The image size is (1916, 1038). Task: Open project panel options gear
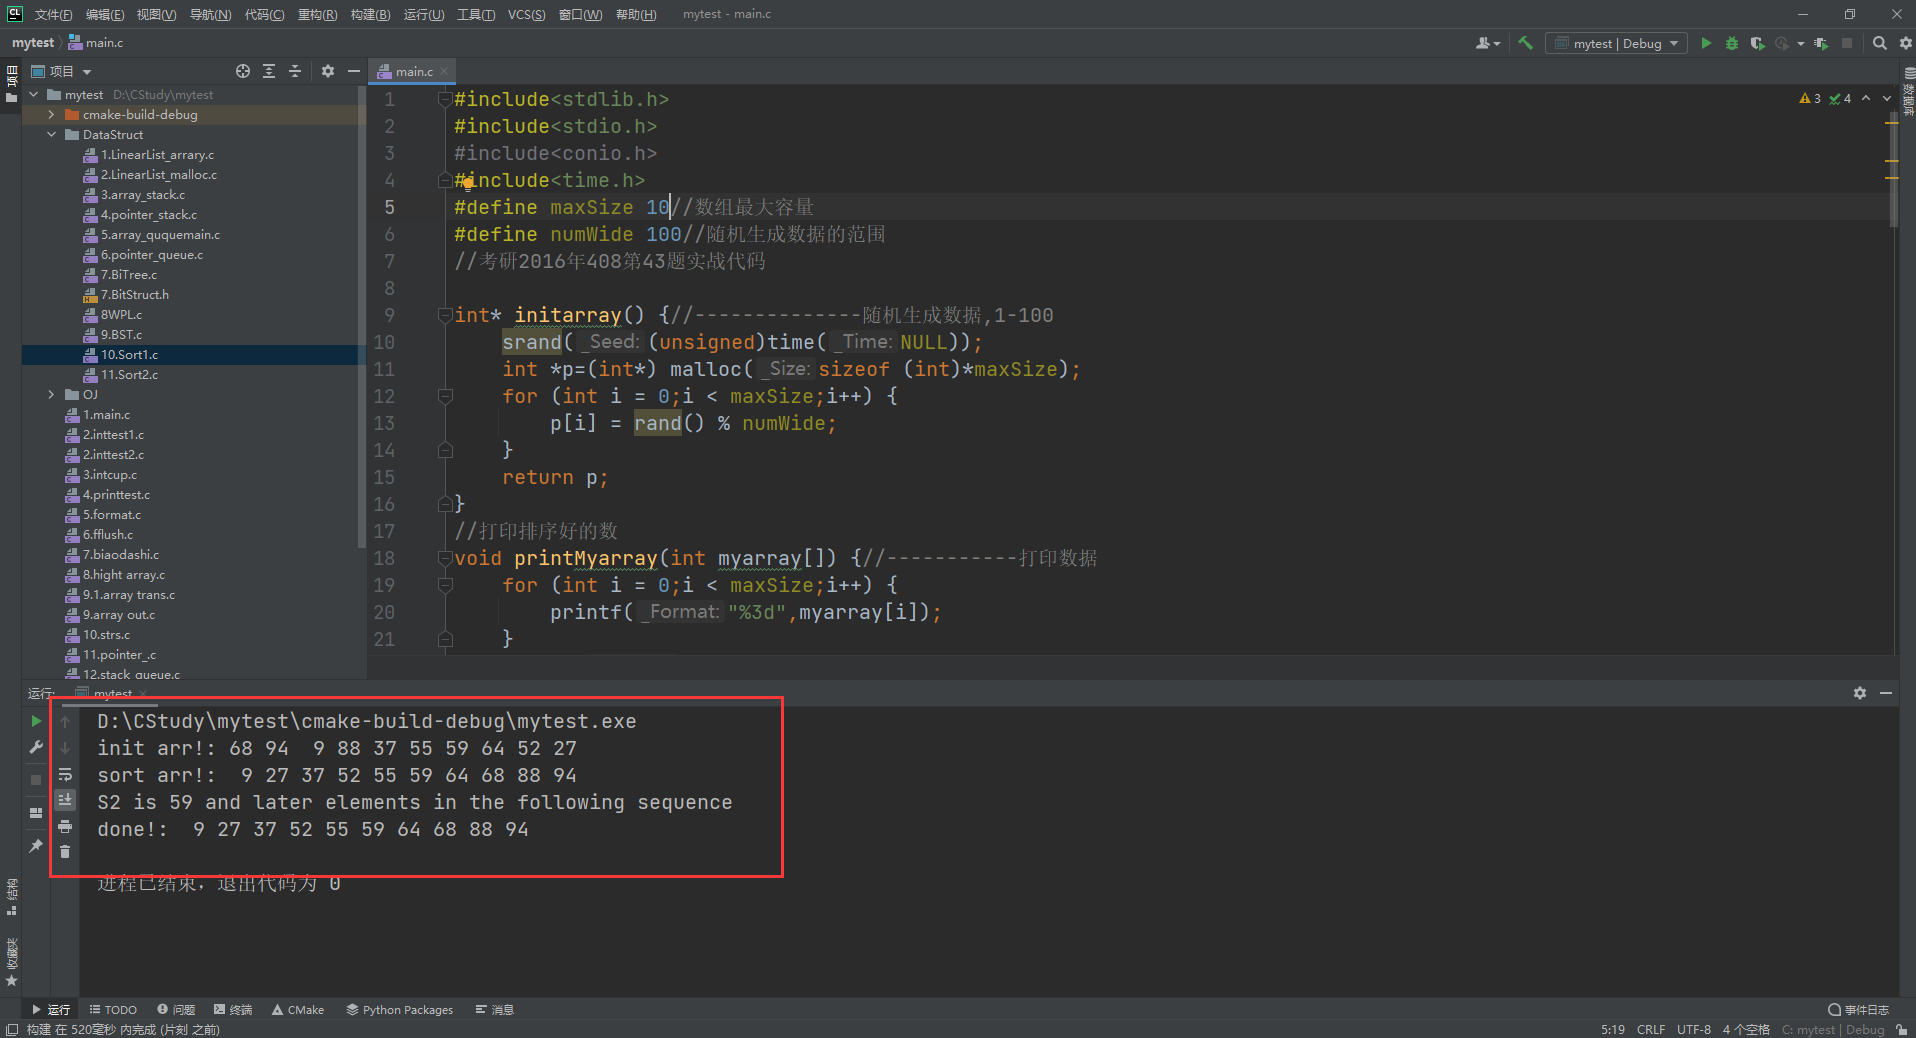(328, 71)
